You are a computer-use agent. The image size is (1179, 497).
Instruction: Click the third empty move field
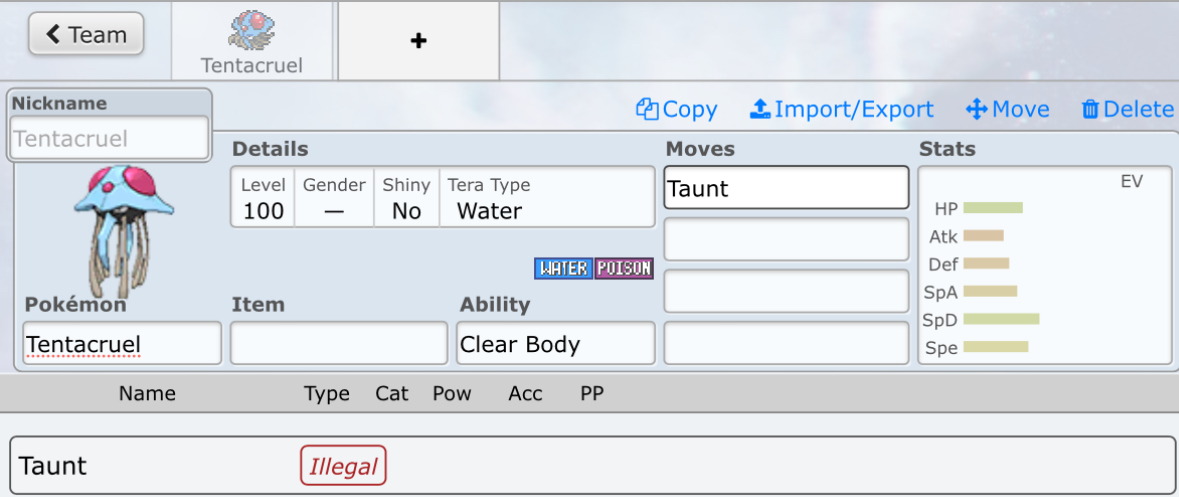tap(787, 291)
